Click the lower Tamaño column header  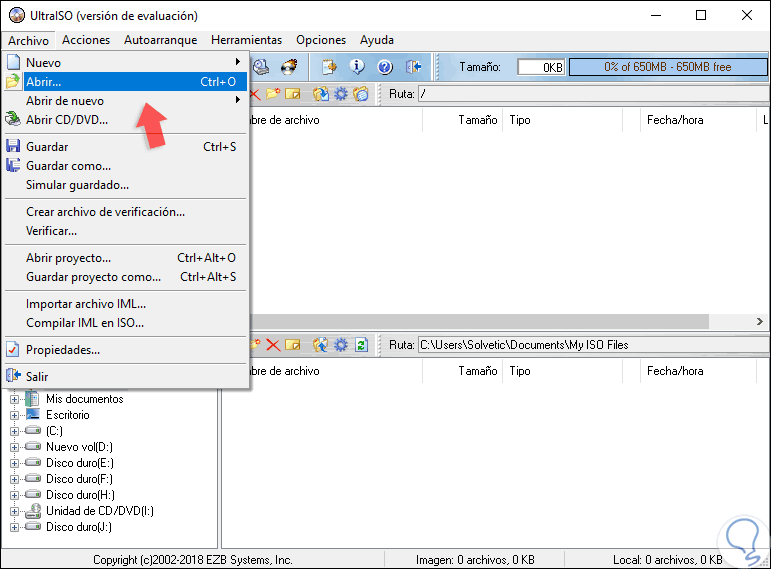coord(462,371)
